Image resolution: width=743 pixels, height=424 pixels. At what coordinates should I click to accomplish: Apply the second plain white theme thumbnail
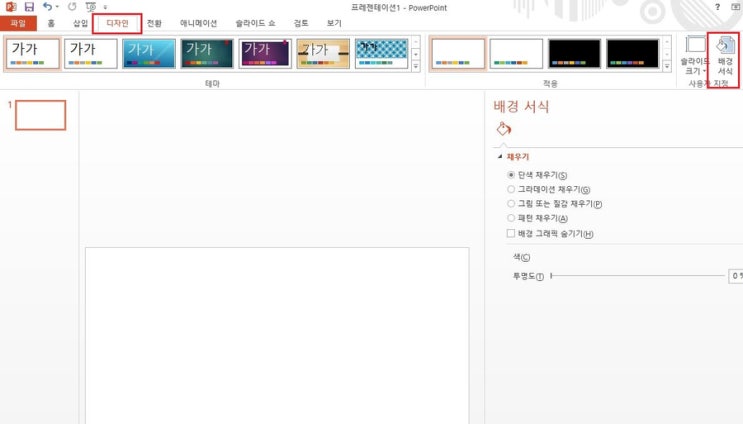[91, 54]
